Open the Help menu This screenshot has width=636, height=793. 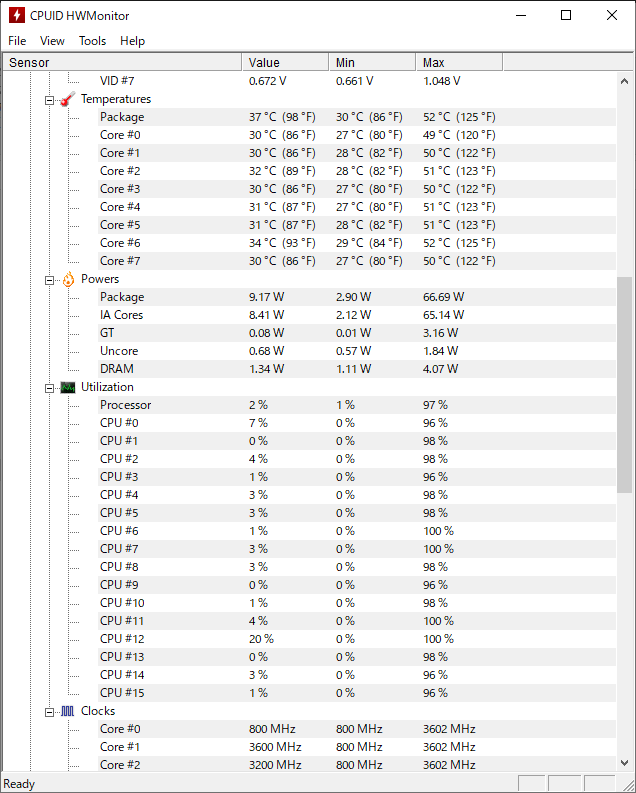(132, 41)
